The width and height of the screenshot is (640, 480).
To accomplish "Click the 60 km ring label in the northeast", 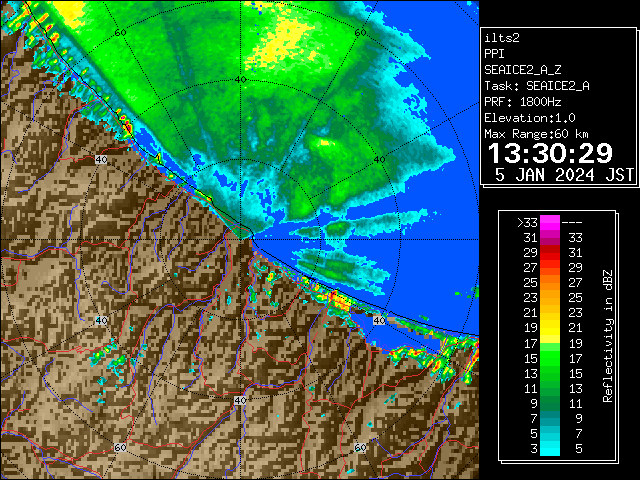I will tap(360, 33).
